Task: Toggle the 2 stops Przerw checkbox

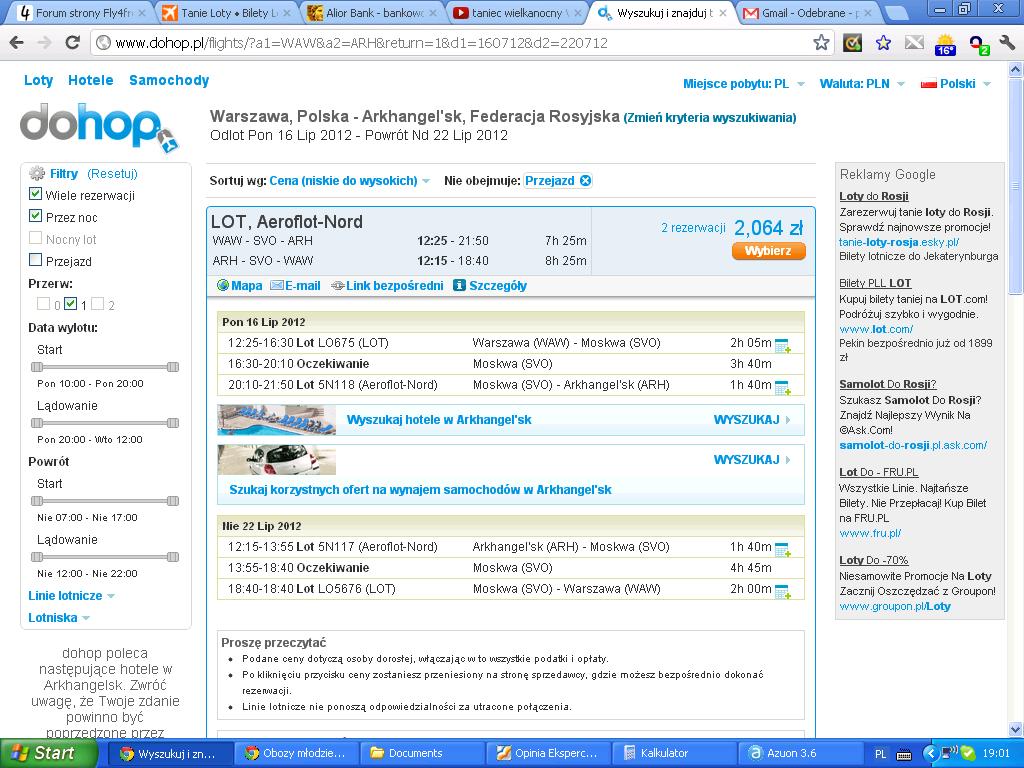Action: [x=97, y=304]
